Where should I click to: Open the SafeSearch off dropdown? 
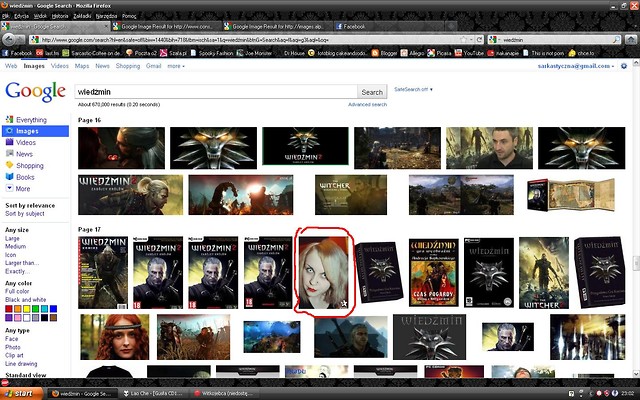click(x=413, y=89)
